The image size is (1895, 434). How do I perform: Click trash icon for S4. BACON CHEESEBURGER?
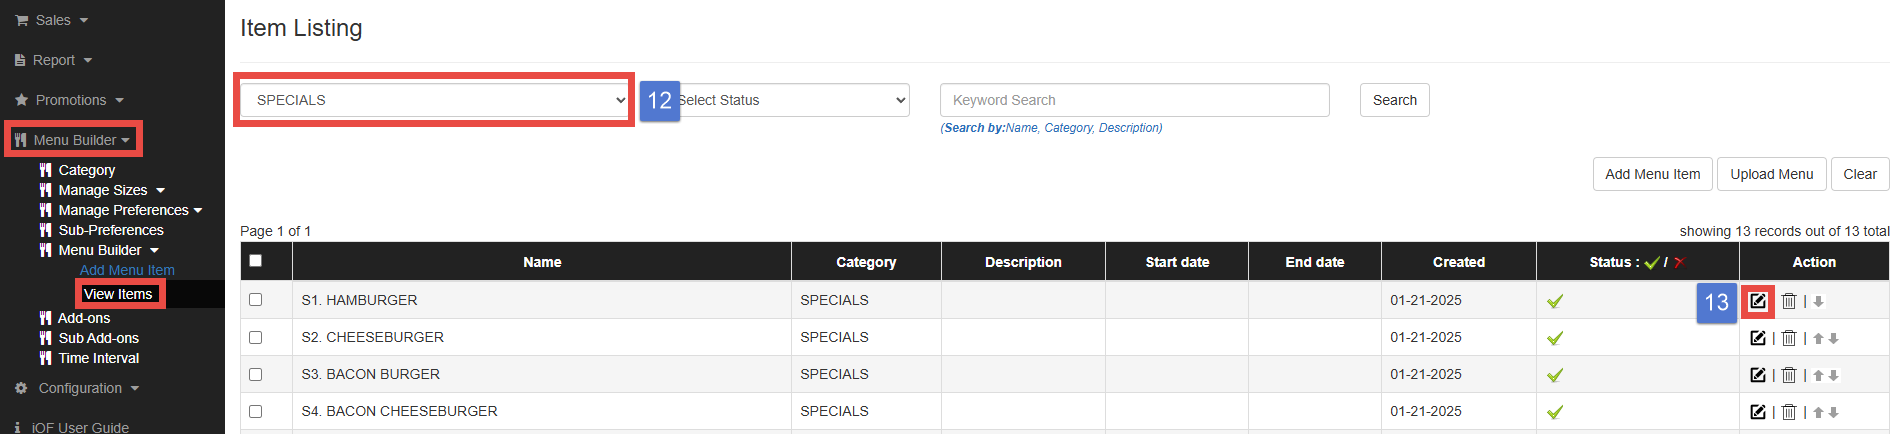(1789, 412)
